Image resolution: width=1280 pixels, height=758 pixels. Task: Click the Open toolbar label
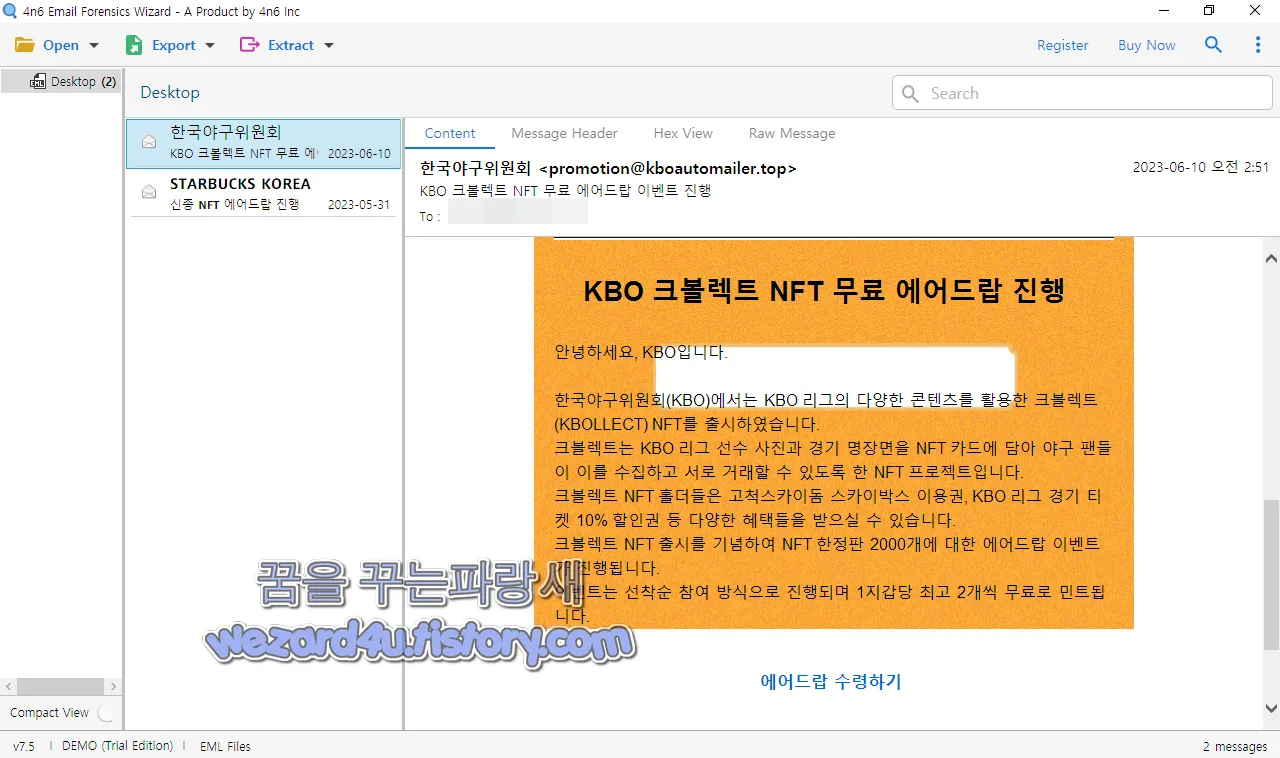pos(61,45)
